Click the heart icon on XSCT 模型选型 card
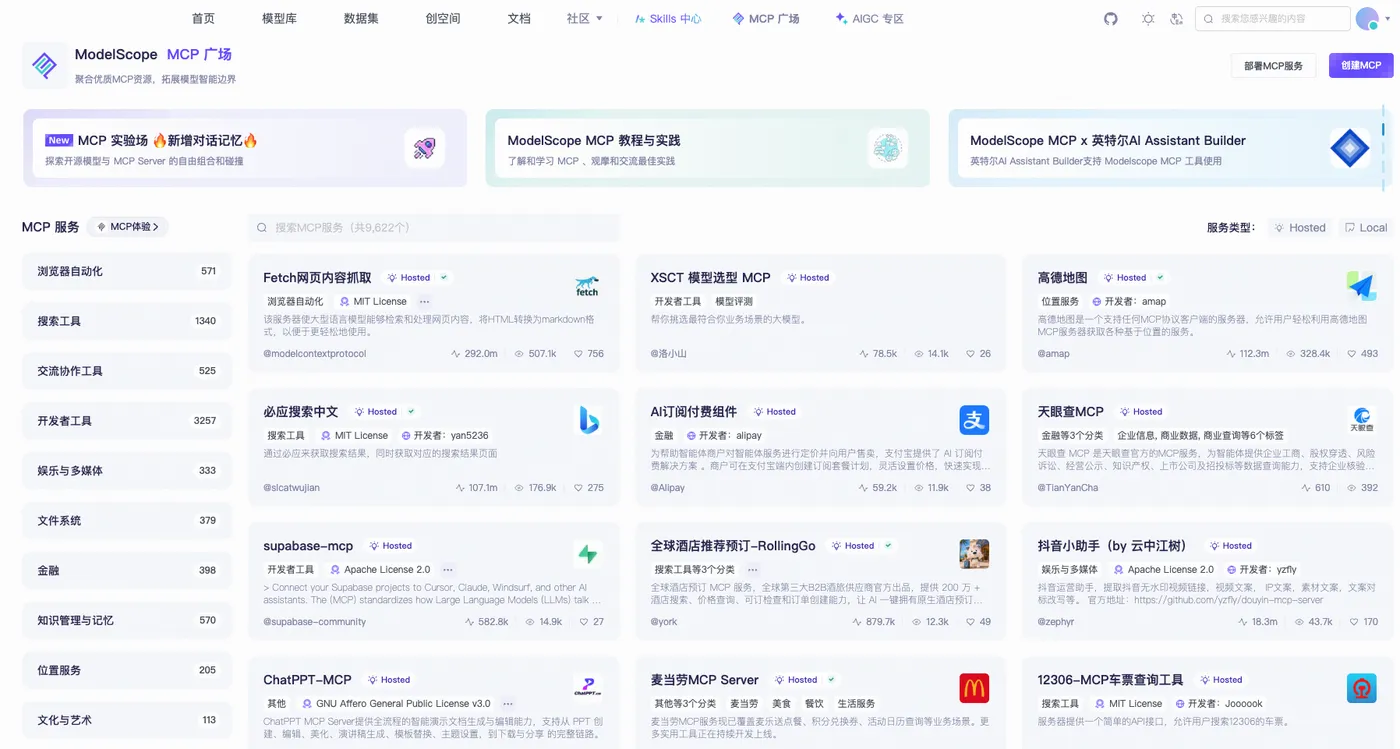This screenshot has height=749, width=1400. point(970,354)
